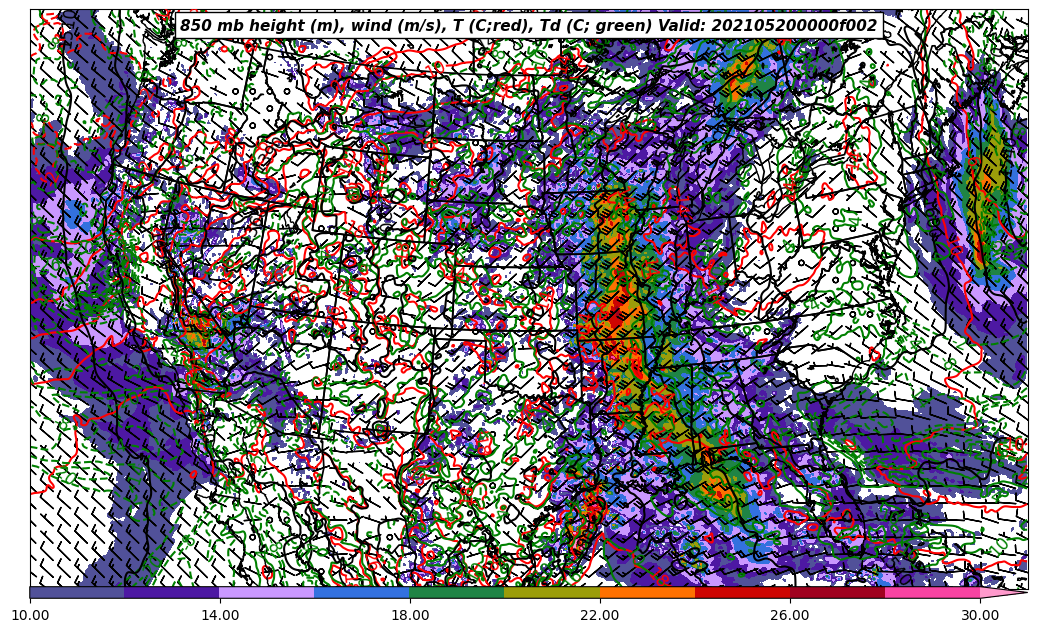Select the 26.00 colorbar tick label

tap(790, 615)
